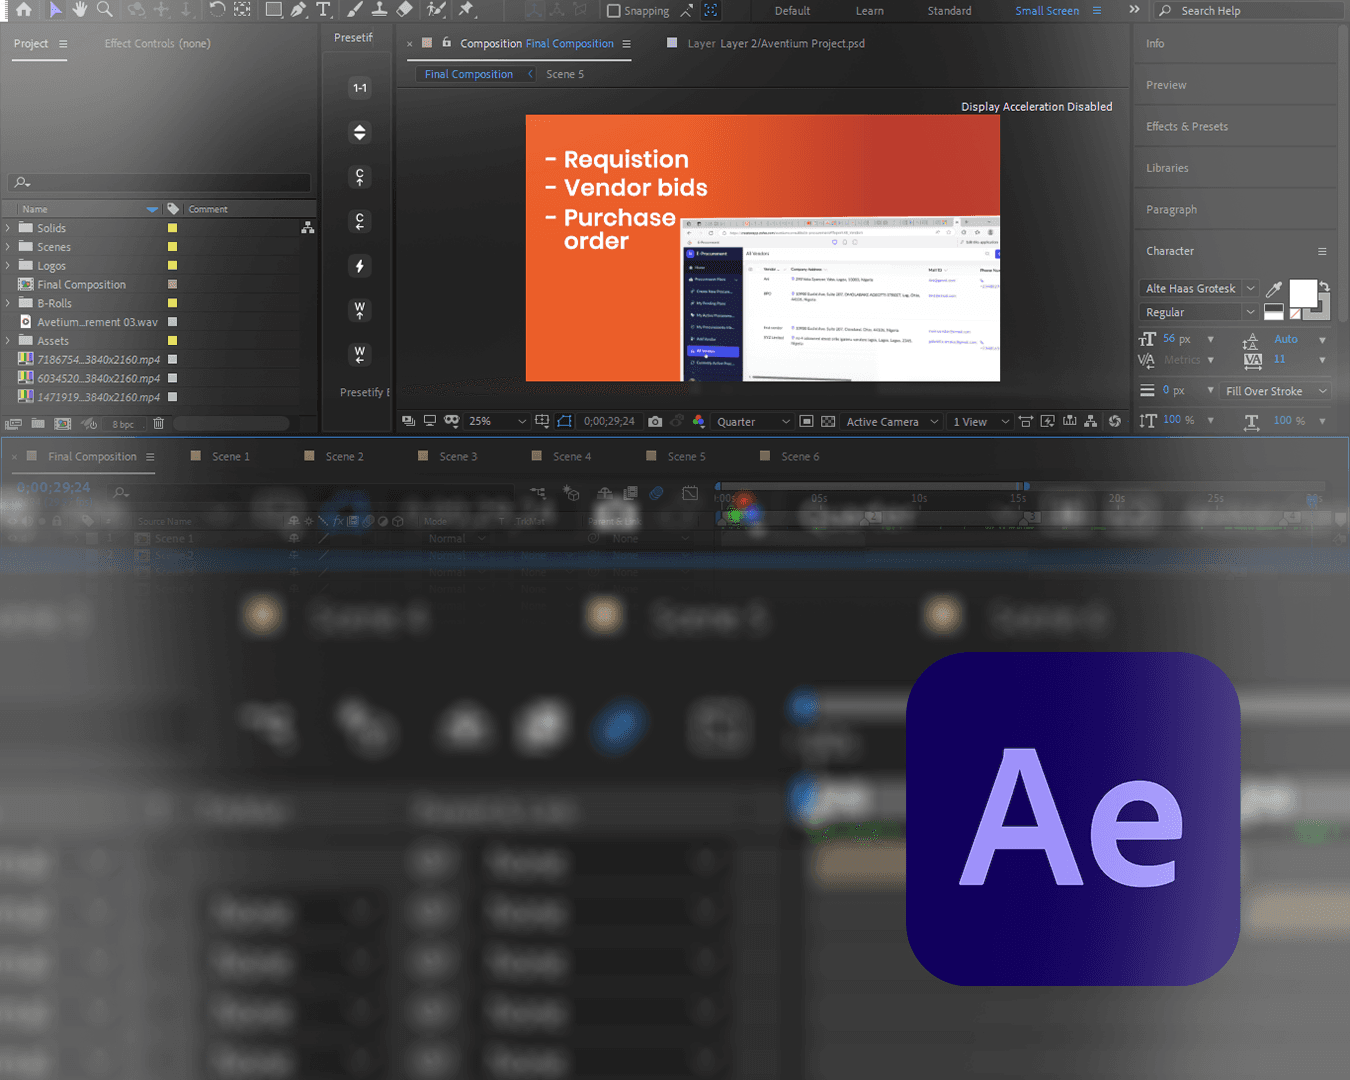Expand more workspaces chevron
The width and height of the screenshot is (1350, 1080).
[x=1134, y=10]
